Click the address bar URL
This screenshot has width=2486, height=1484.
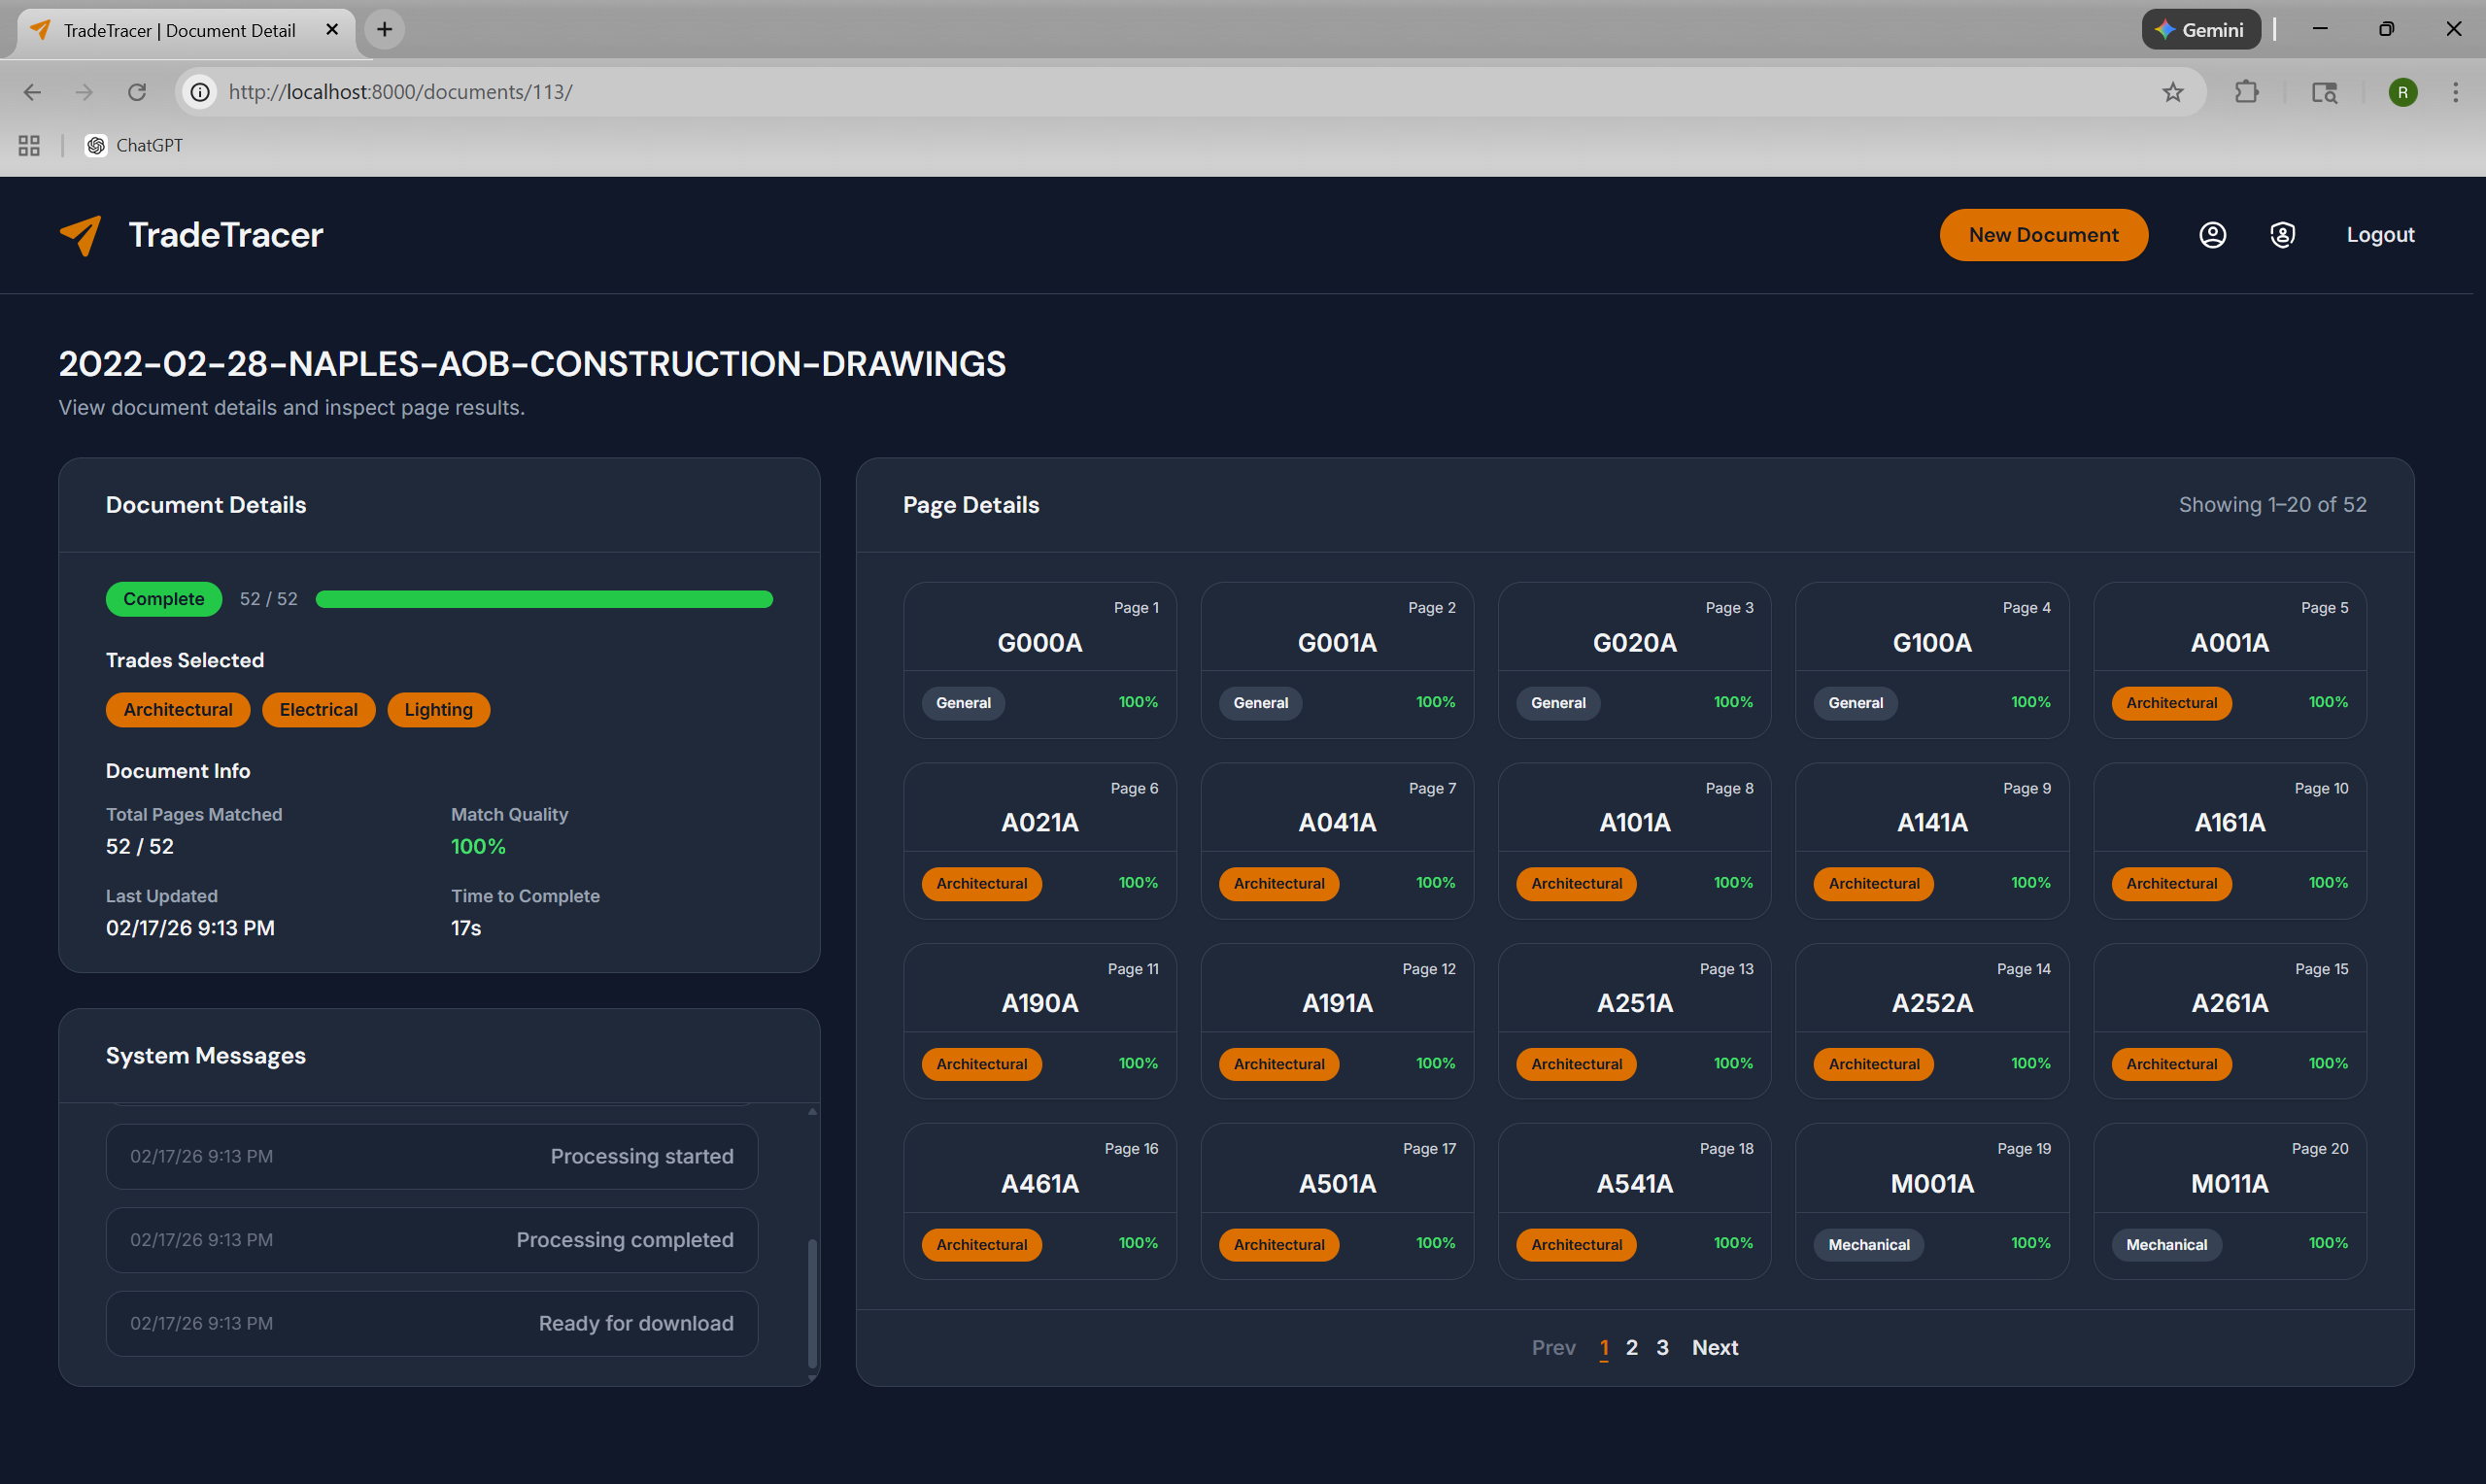tap(400, 92)
